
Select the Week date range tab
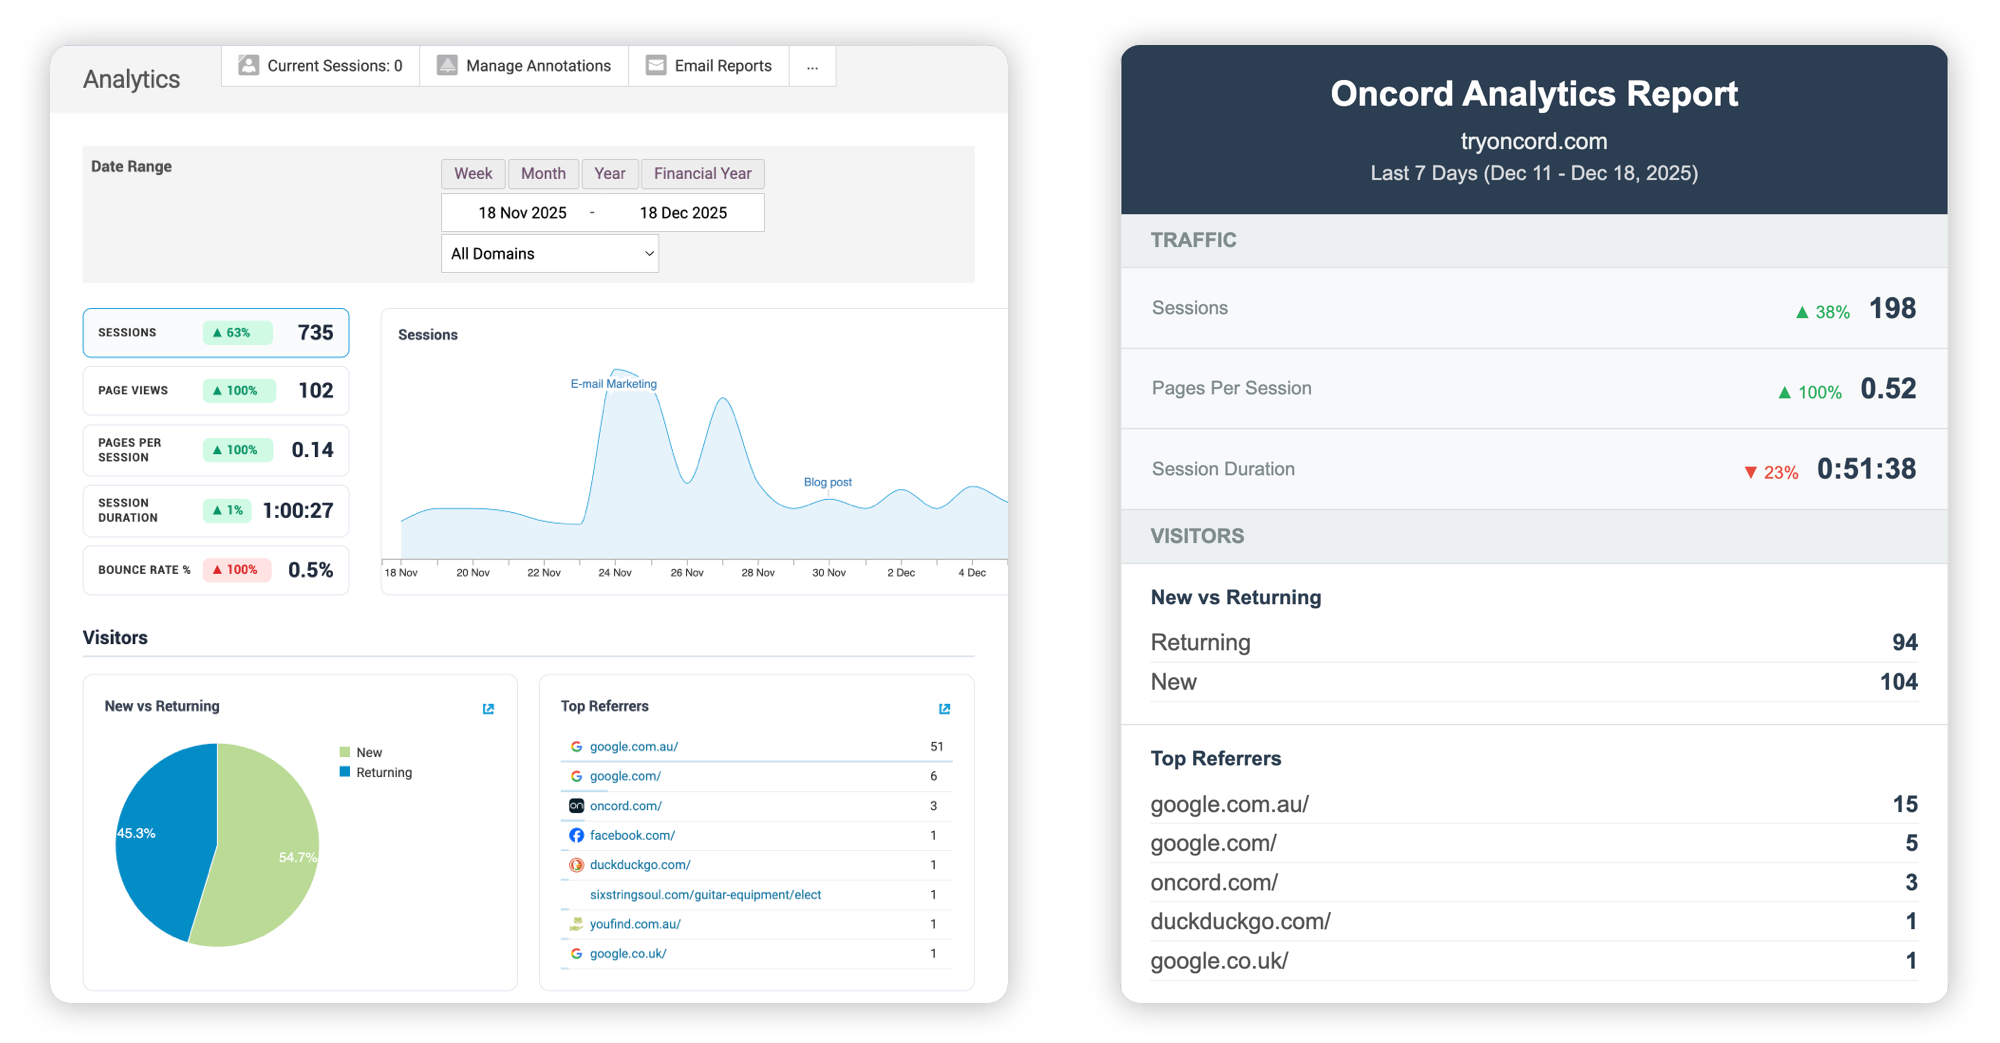click(x=473, y=174)
